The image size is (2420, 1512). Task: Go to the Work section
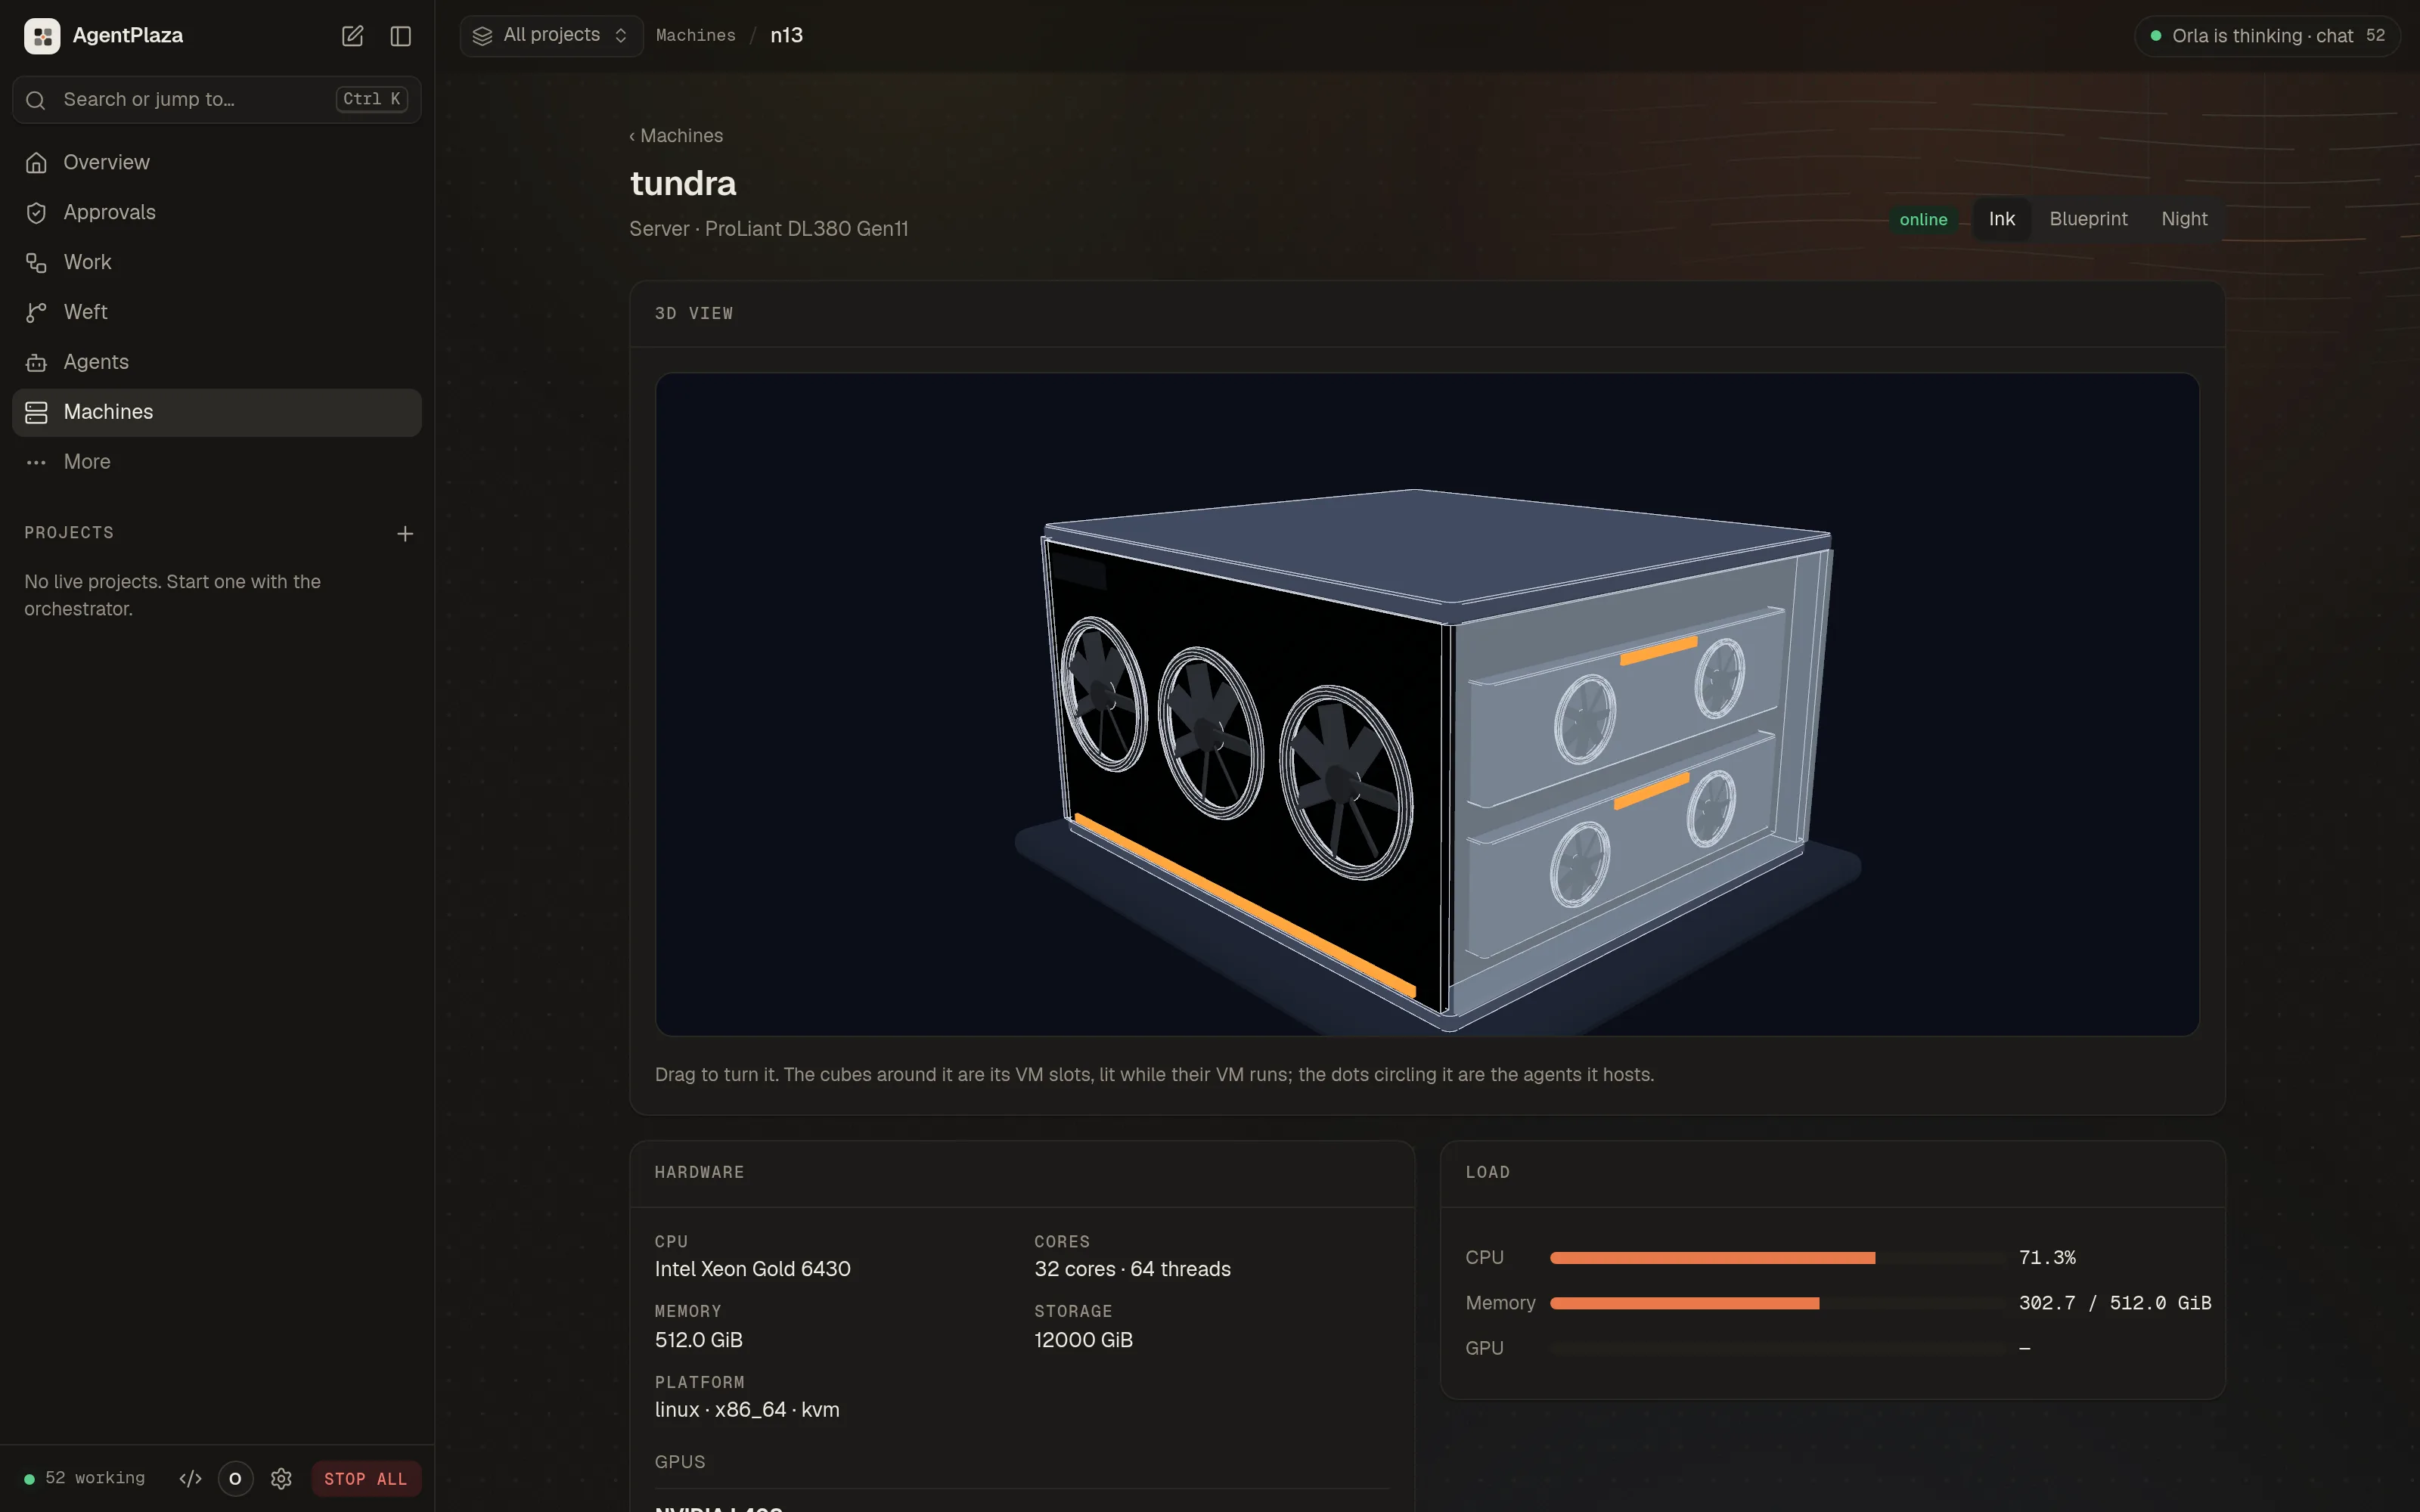[x=217, y=262]
